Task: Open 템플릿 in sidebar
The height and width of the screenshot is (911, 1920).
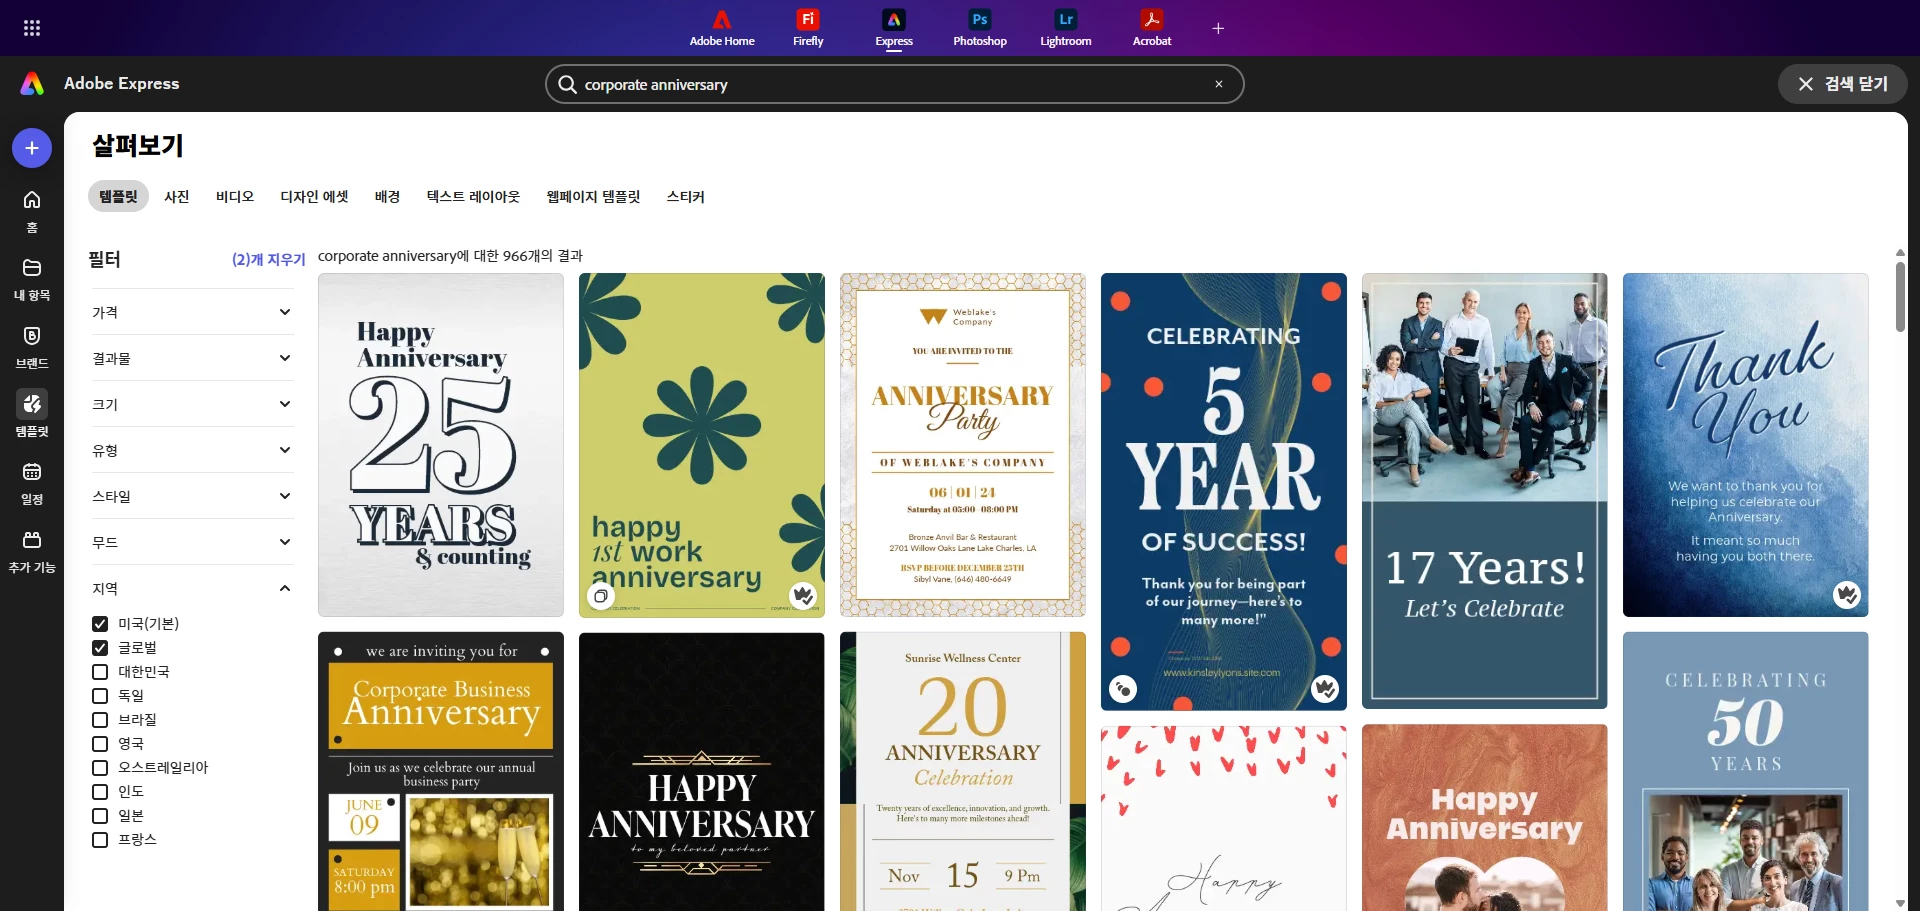Action: pos(32,414)
